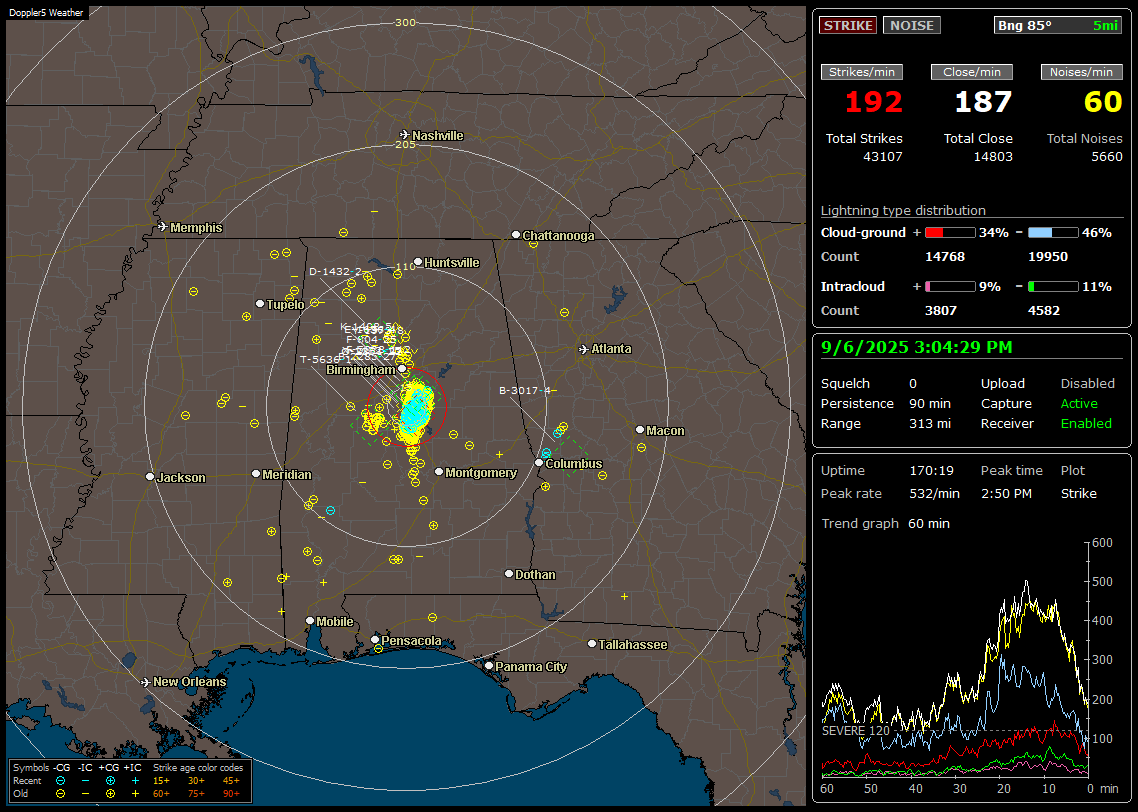Click the recent +IC cyan plus symbol
1138x812 pixels.
135,781
